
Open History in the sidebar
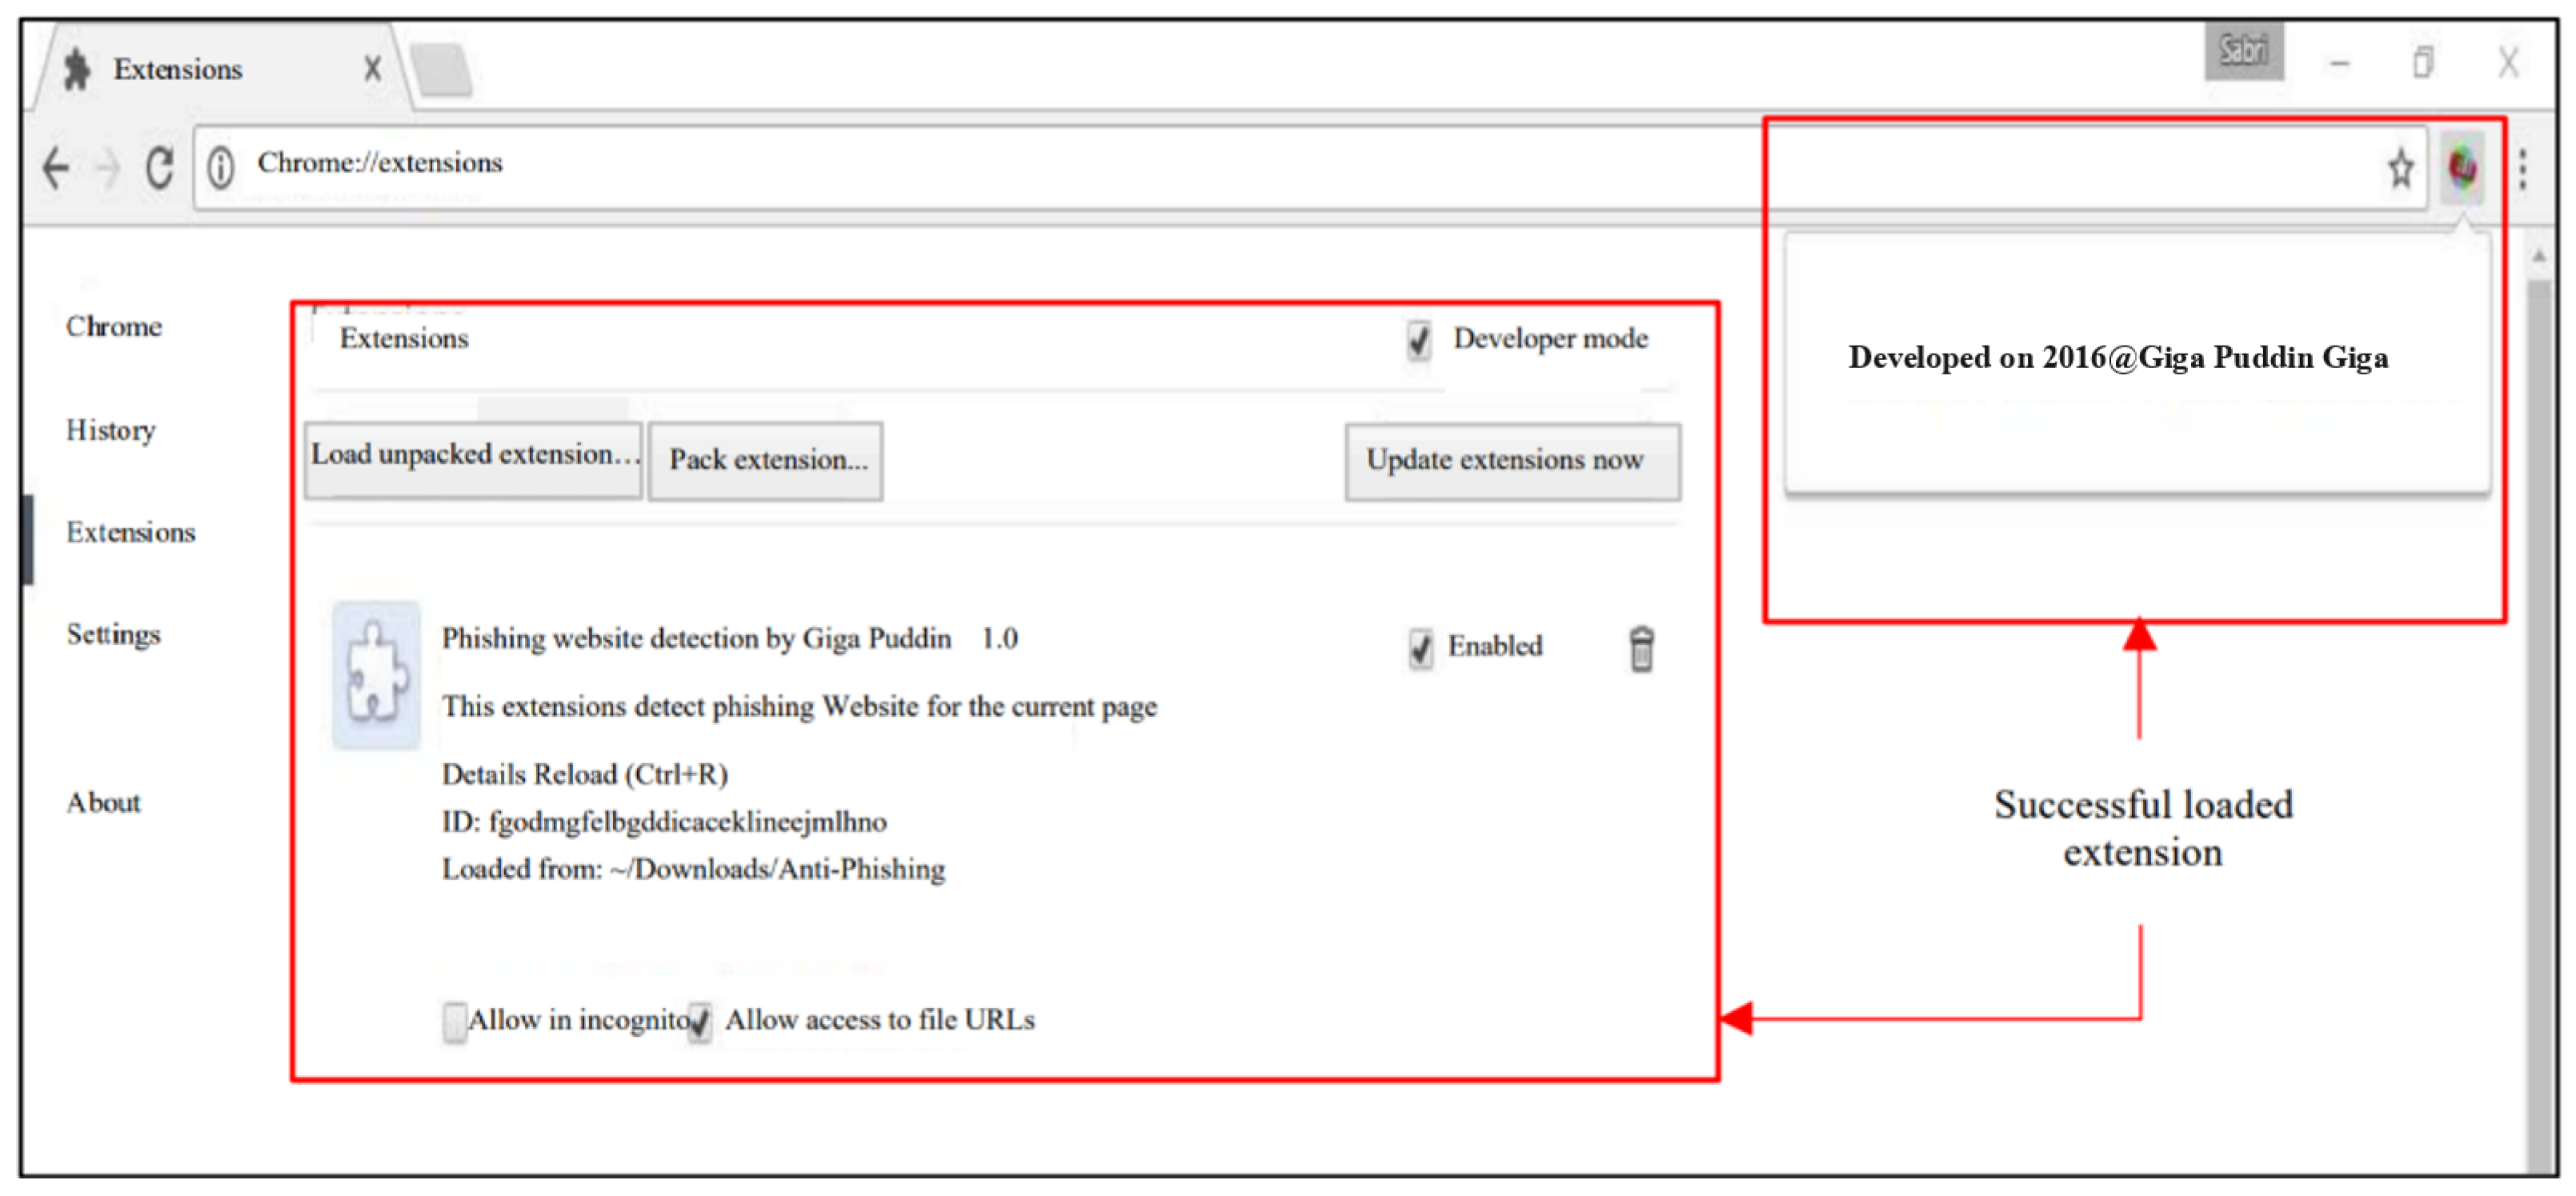point(111,430)
